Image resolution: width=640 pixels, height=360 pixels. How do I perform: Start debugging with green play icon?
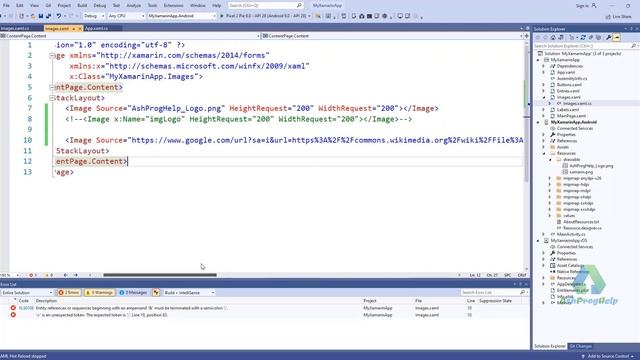point(222,16)
